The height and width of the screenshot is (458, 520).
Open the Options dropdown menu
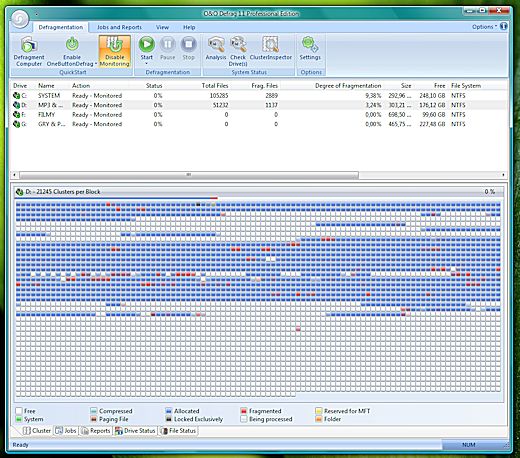click(x=484, y=27)
